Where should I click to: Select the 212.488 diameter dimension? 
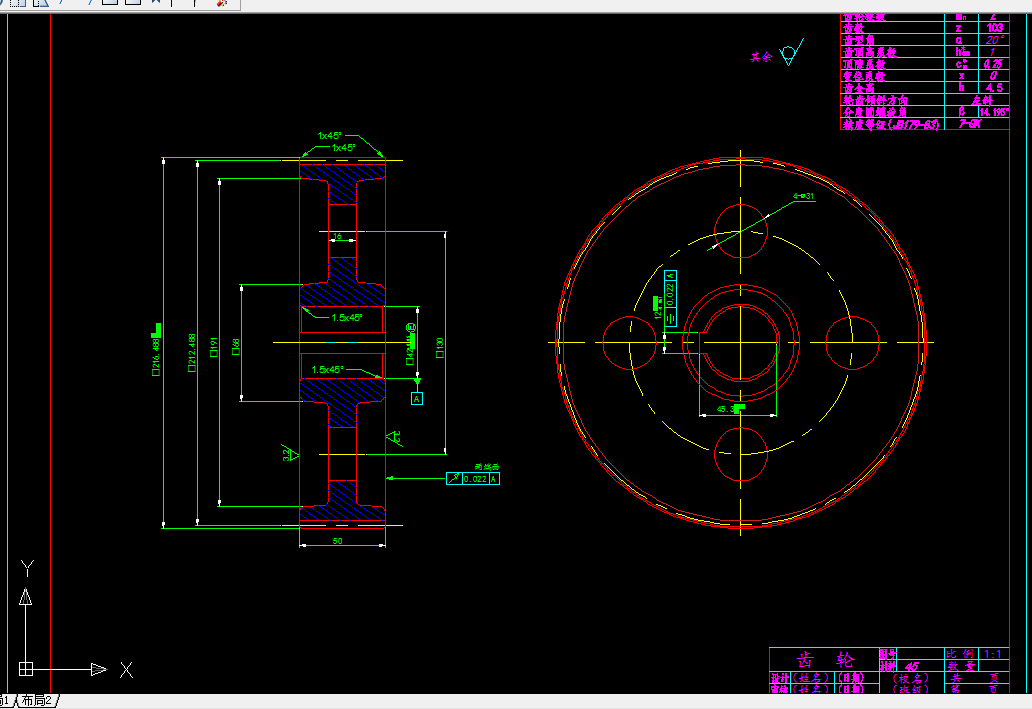192,353
